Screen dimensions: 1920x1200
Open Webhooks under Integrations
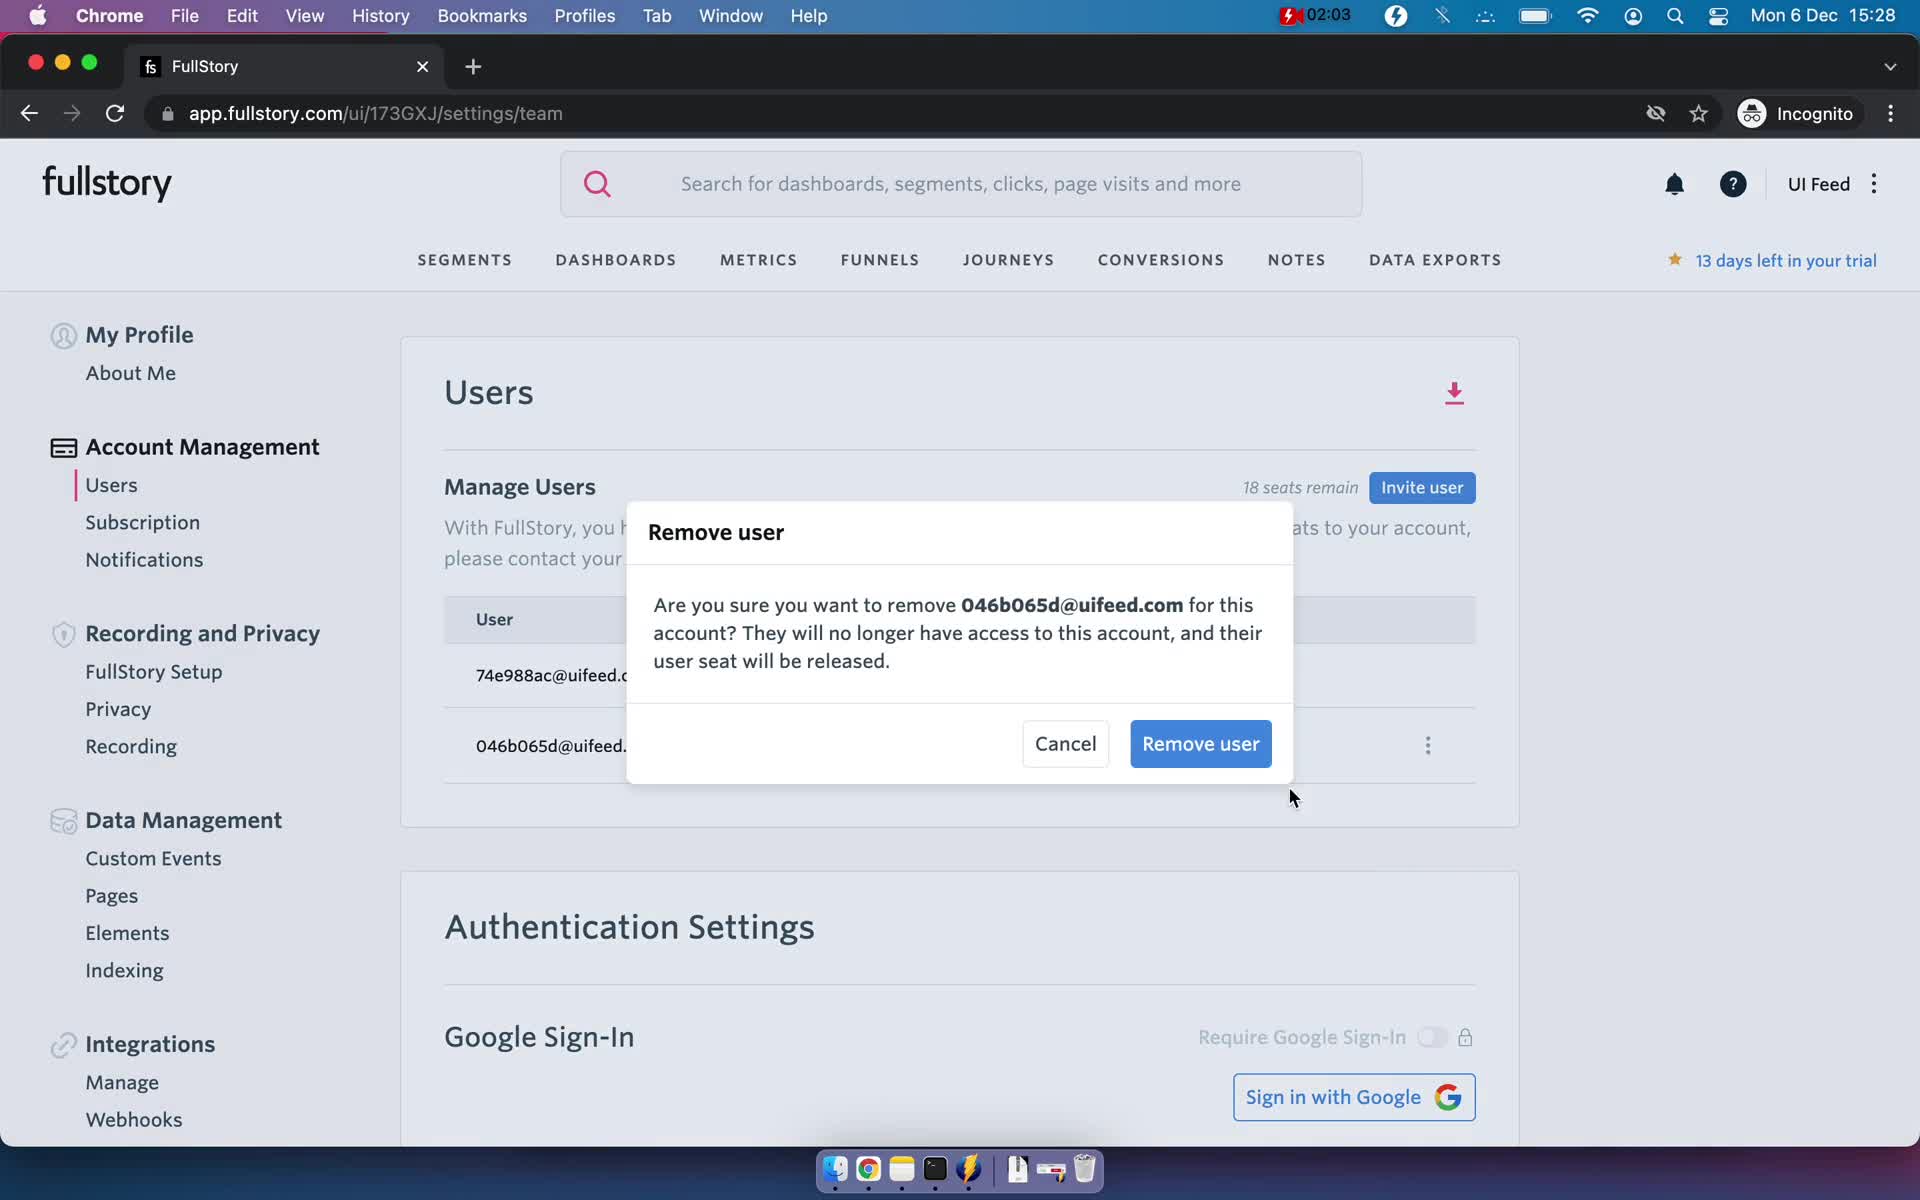tap(133, 1120)
